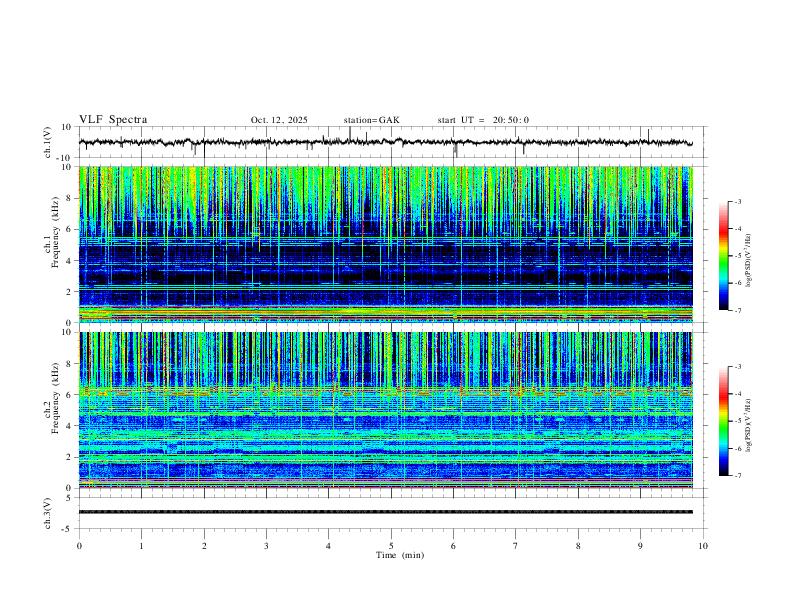
Task: Click the upper log(PSD) colorbar title
Action: [749, 260]
